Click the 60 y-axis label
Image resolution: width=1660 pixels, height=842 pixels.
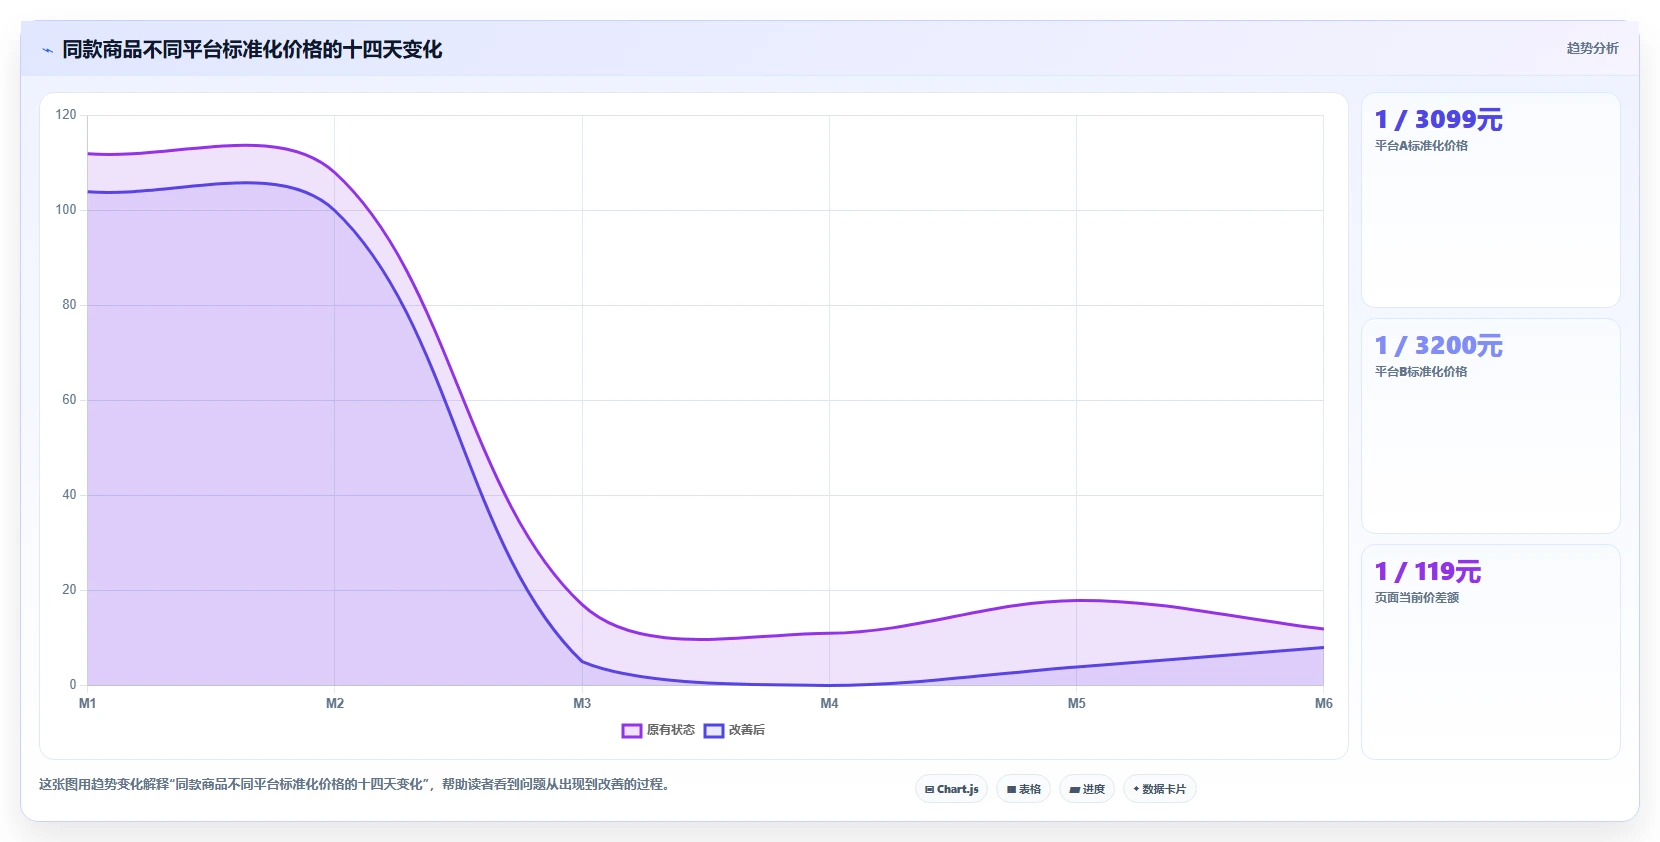[69, 400]
